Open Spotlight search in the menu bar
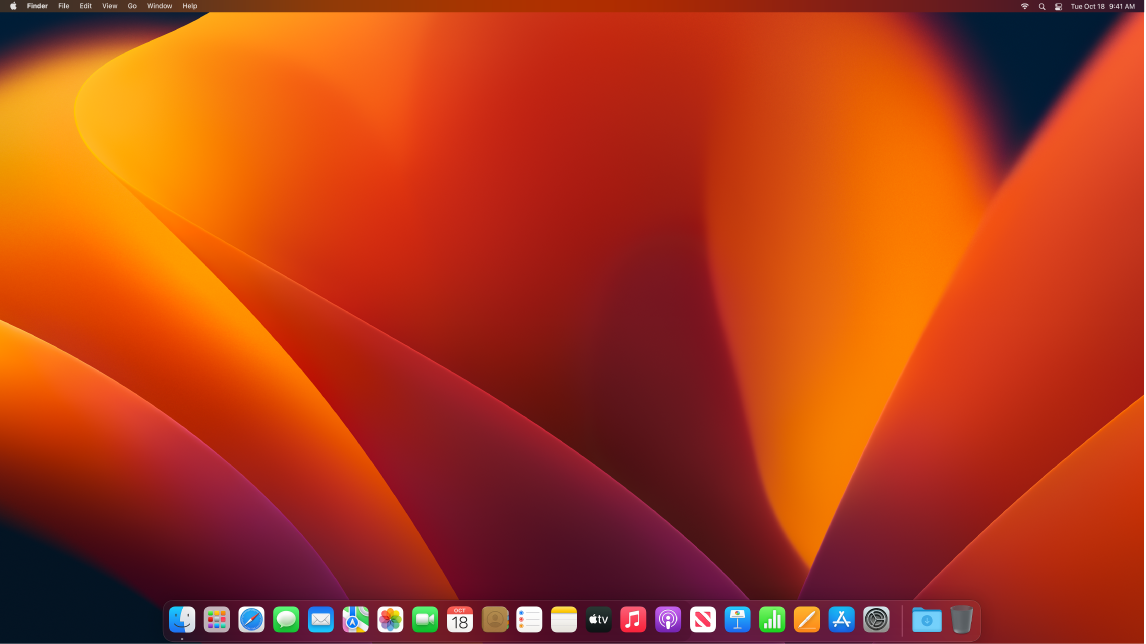The width and height of the screenshot is (1146, 644). coord(1042,6)
